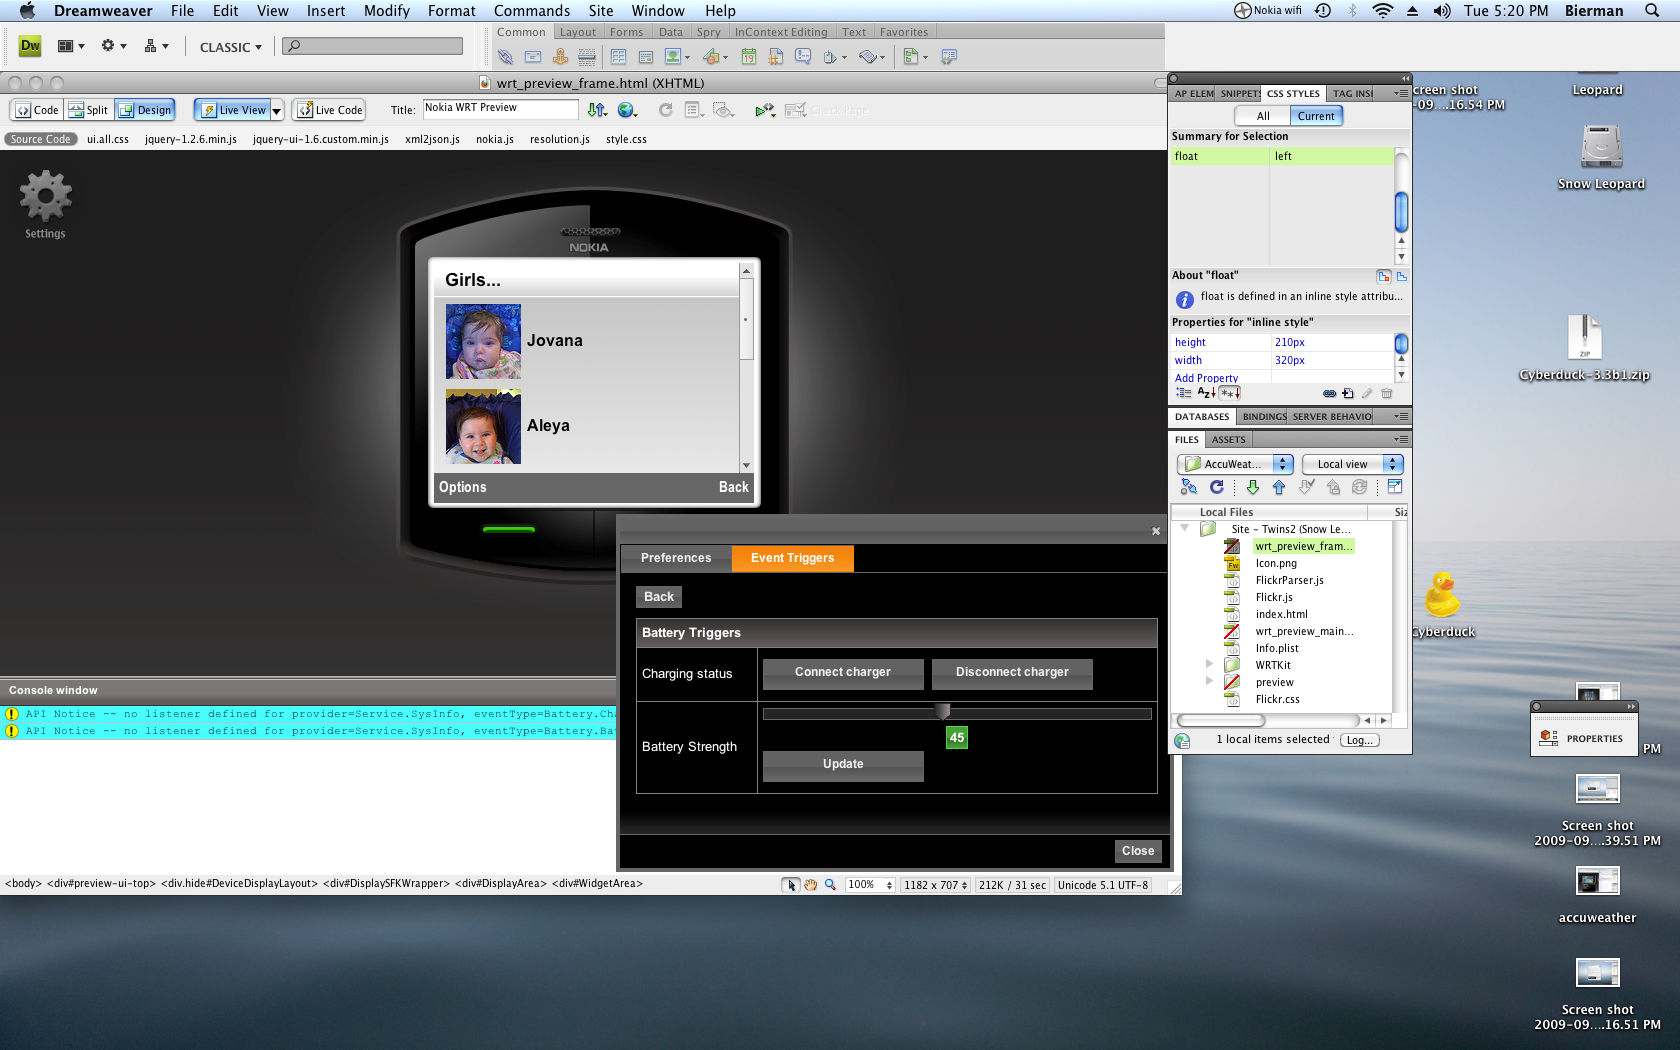Click the Wi-Fi icon in the menu bar

1383,11
